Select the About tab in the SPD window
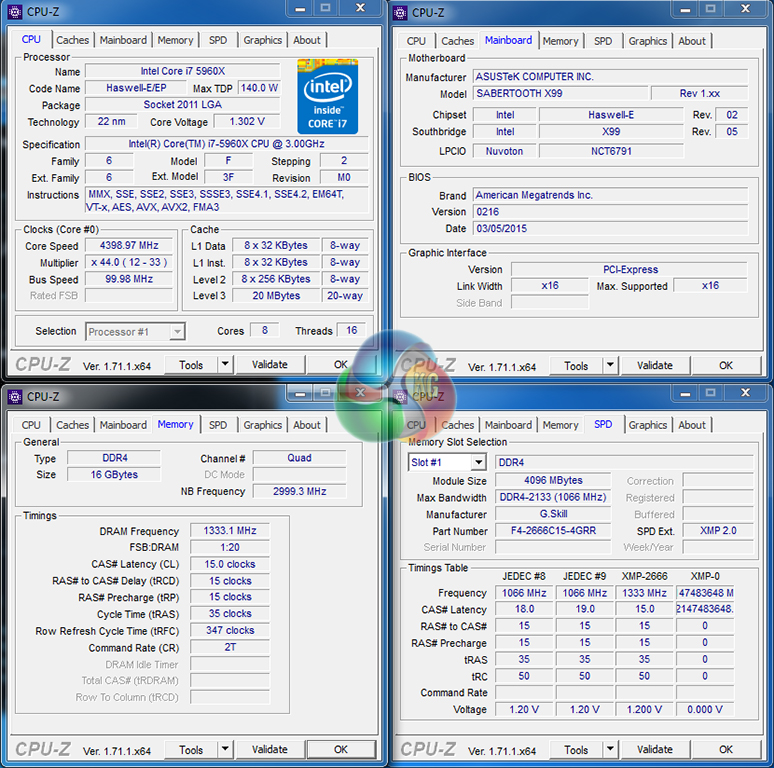Viewport: 774px width, 768px height. tap(692, 425)
